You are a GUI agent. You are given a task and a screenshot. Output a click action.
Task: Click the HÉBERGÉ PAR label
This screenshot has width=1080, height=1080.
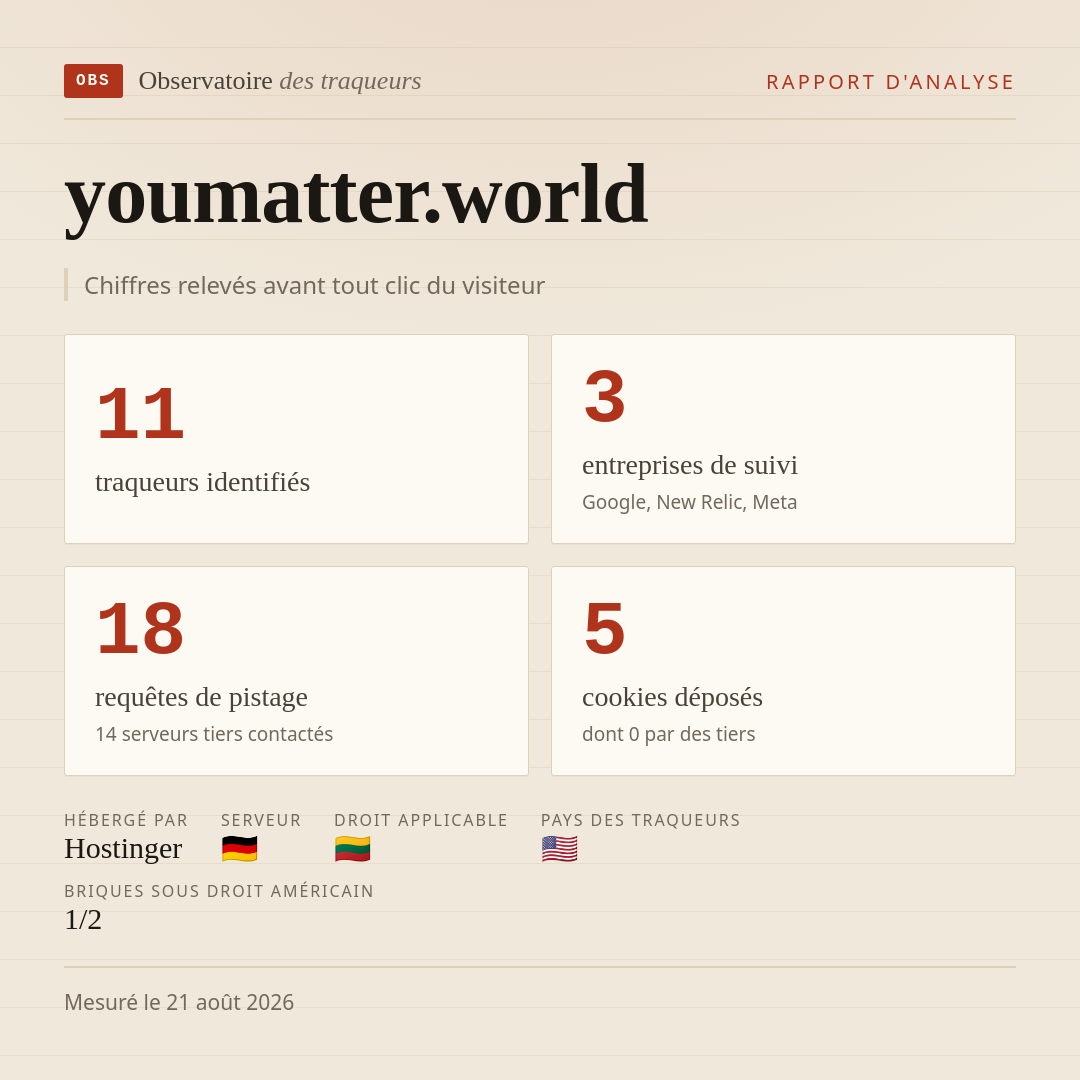coord(126,820)
